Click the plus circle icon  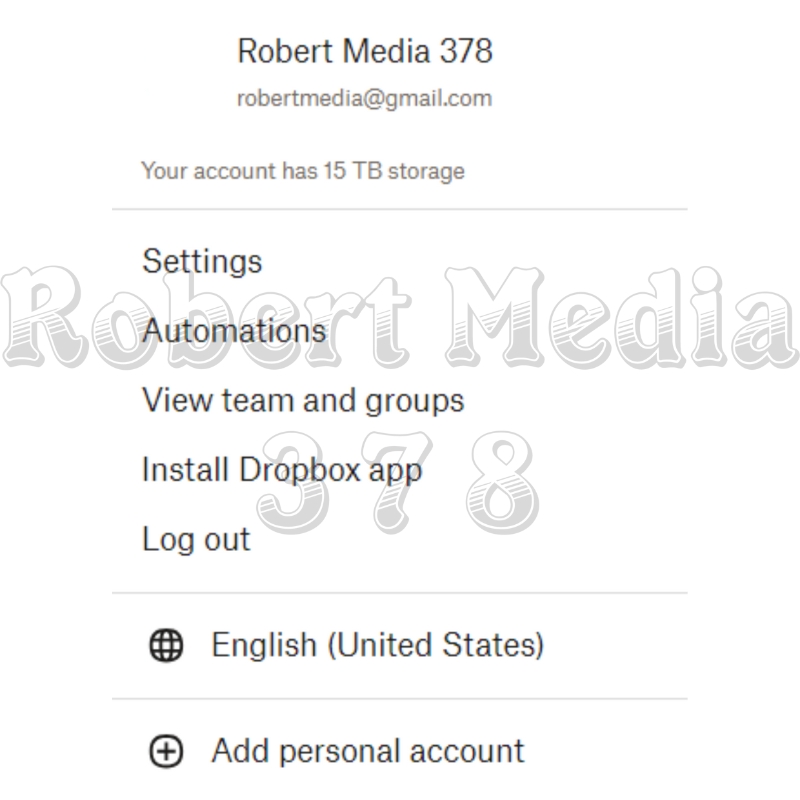coord(166,751)
